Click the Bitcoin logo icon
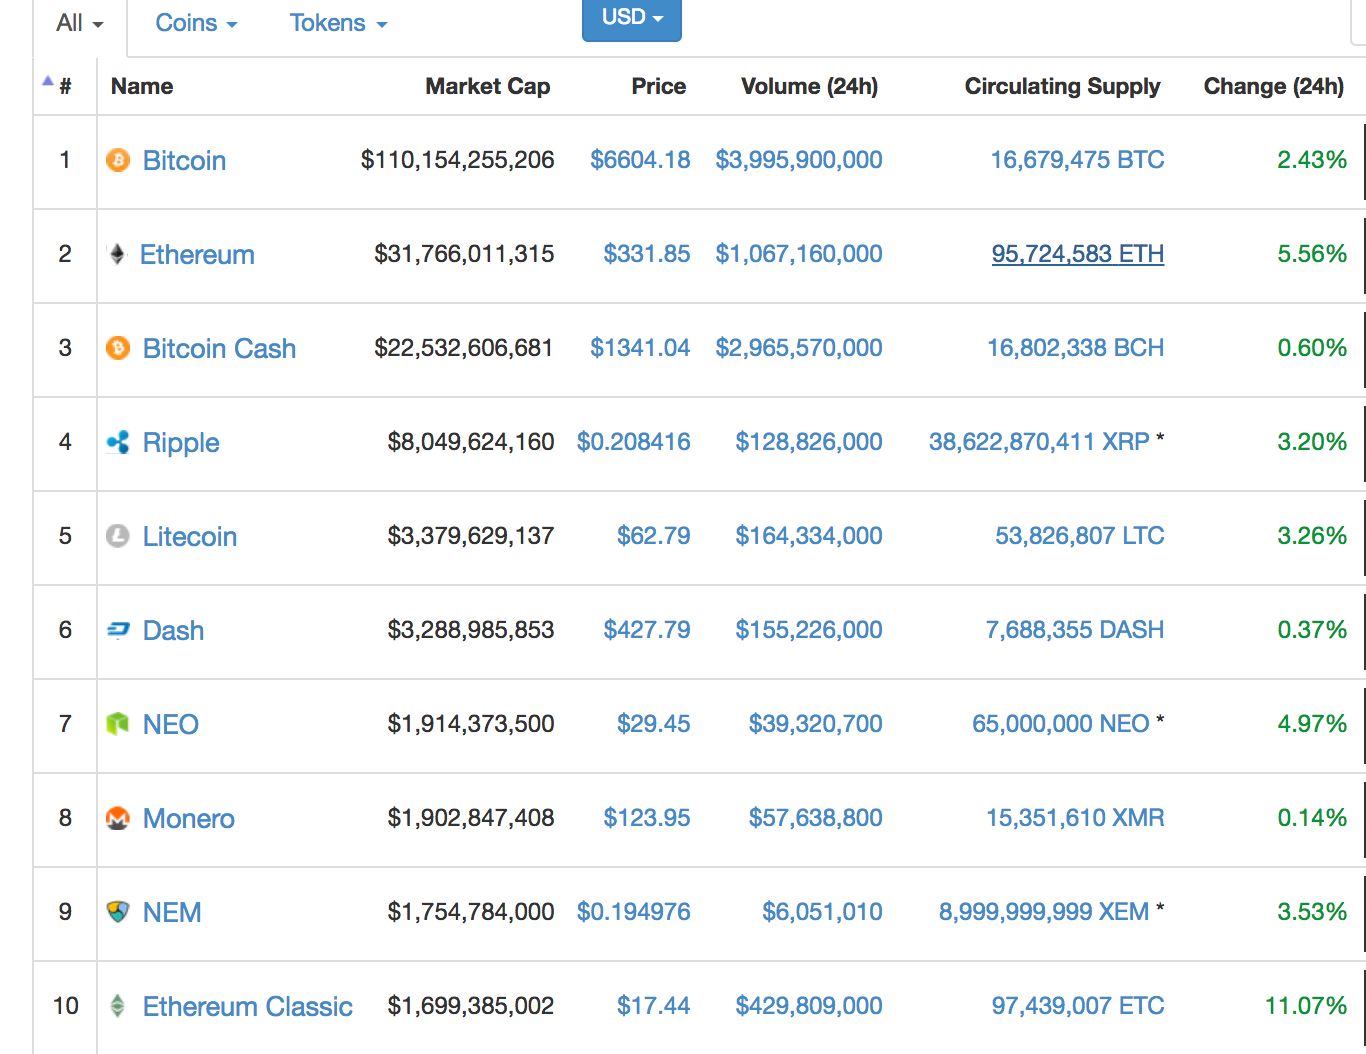 (117, 160)
